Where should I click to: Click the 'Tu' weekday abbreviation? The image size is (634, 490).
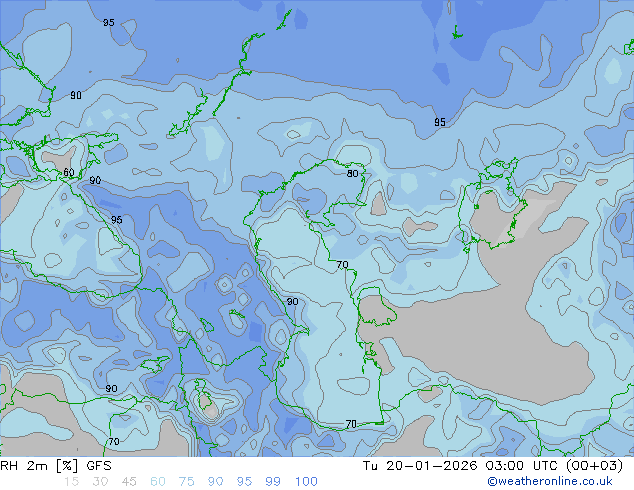[370, 466]
